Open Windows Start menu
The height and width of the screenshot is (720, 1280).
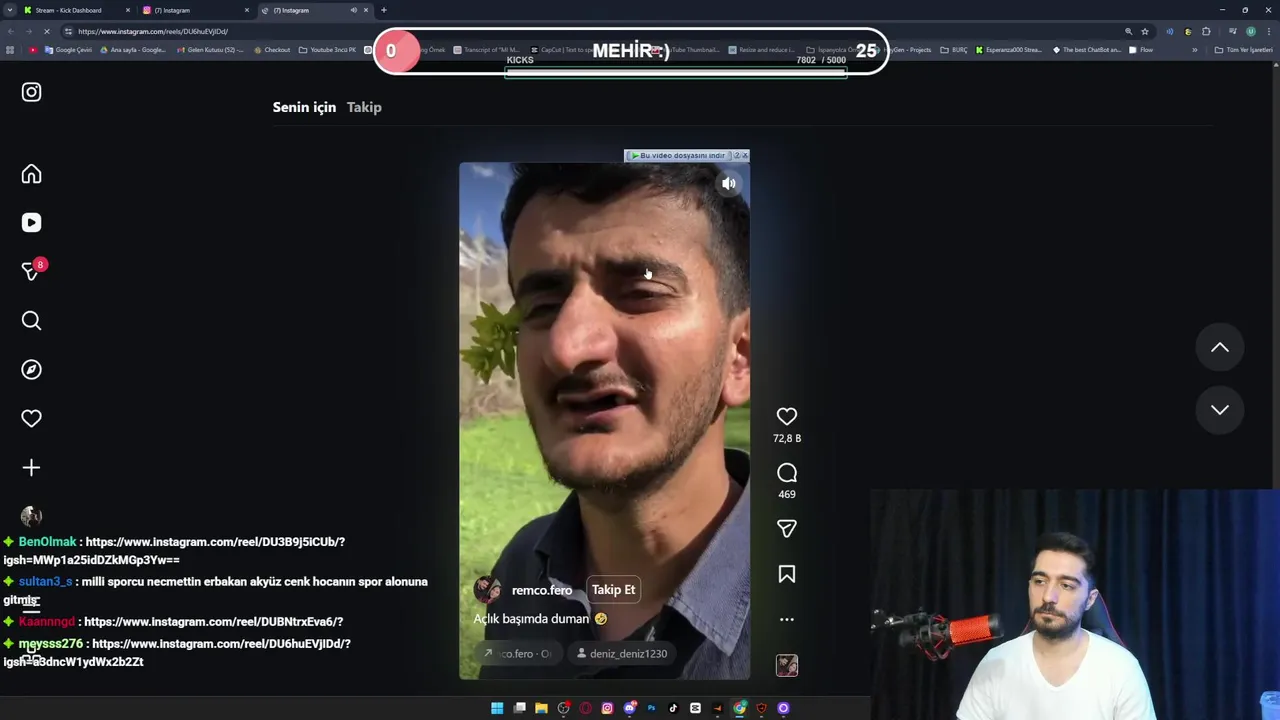tap(497, 708)
